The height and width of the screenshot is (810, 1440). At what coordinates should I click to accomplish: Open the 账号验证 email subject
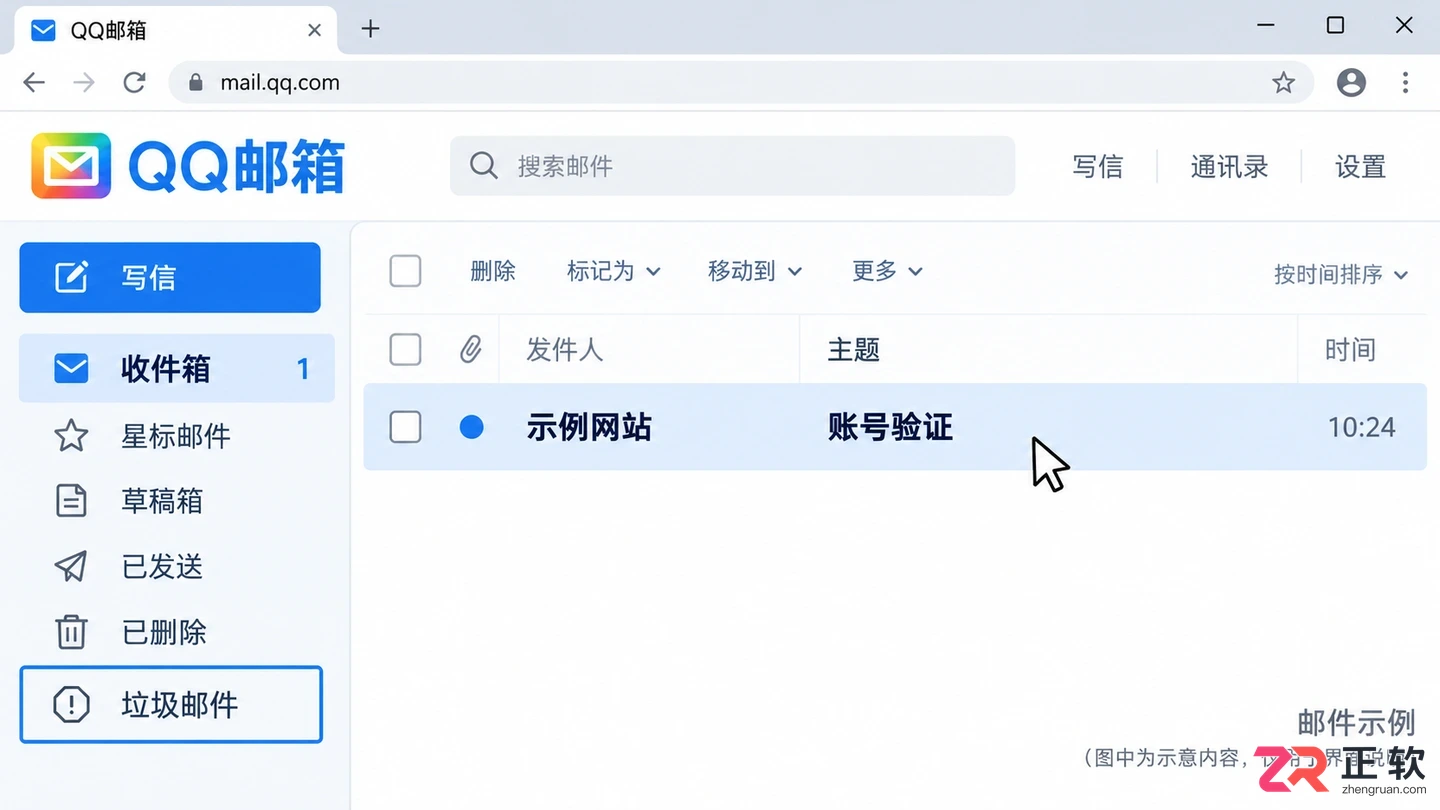pos(890,428)
